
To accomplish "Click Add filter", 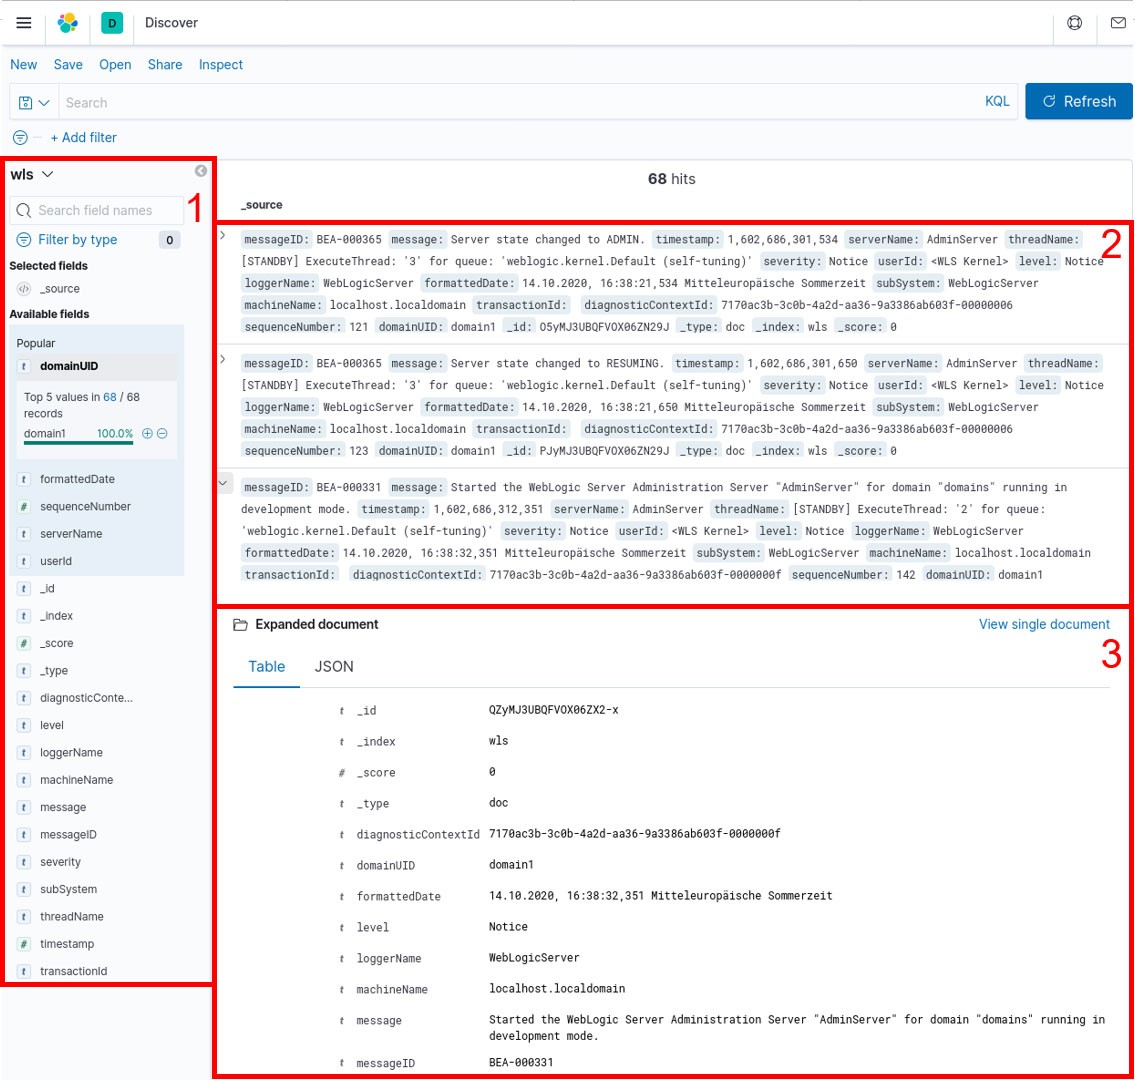I will (x=83, y=138).
